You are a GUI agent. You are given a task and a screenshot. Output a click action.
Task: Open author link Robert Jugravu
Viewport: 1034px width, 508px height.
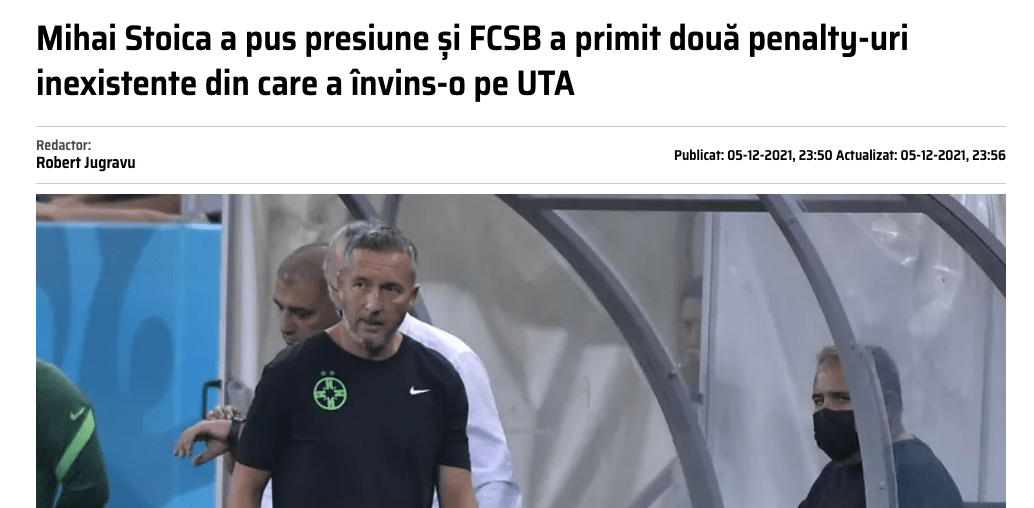(x=86, y=163)
